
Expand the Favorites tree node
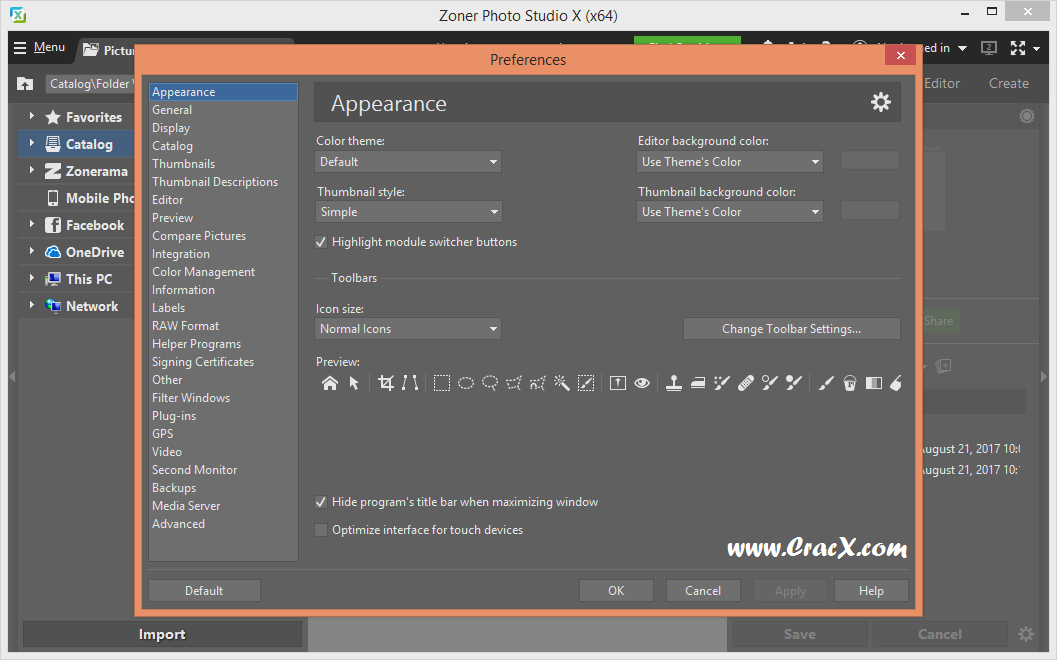point(32,116)
